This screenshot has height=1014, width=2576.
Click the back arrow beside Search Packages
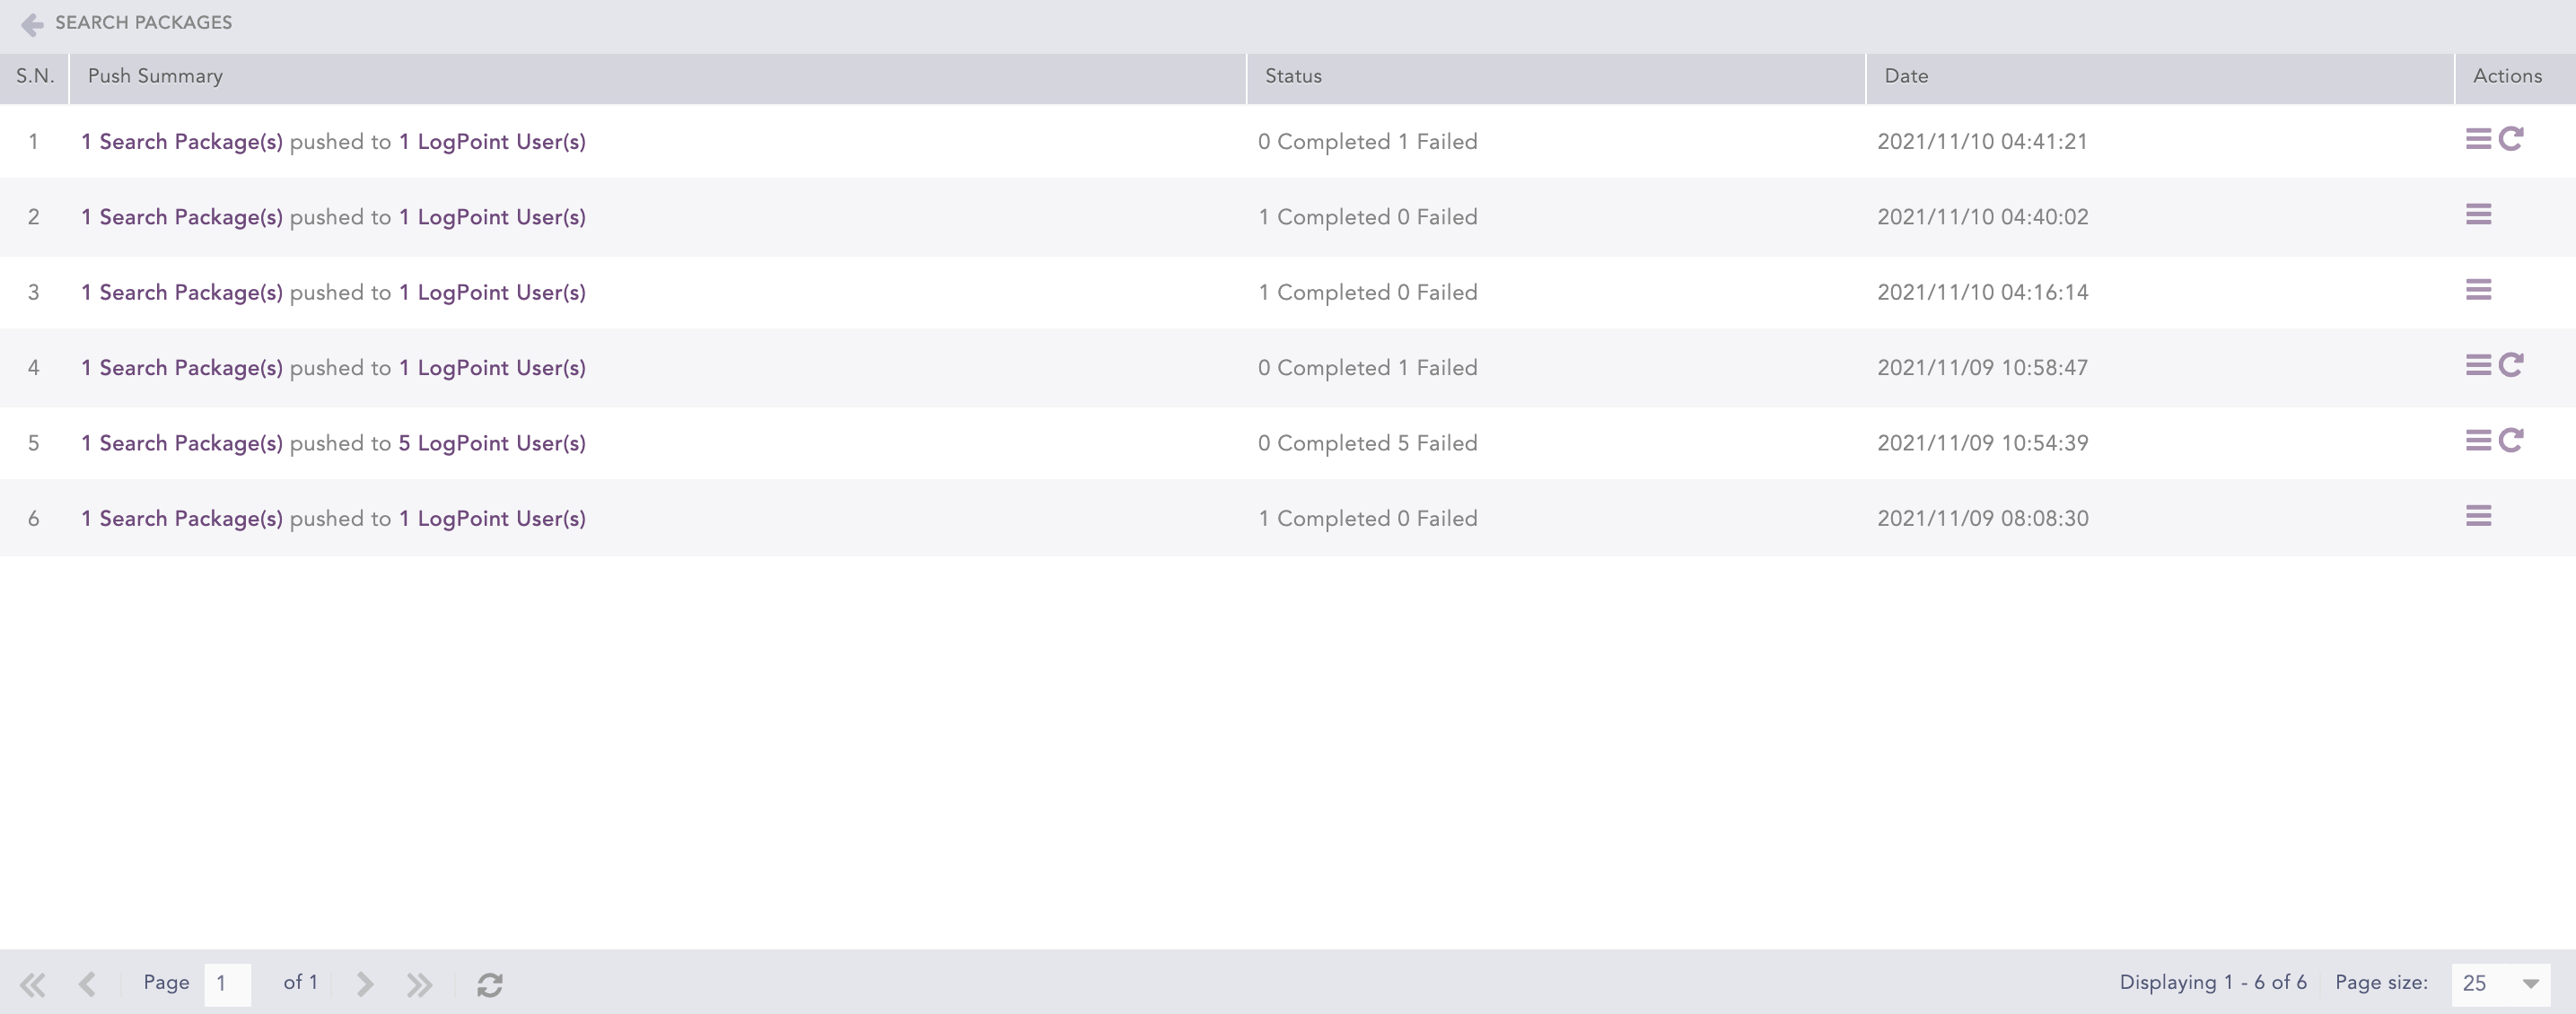(x=32, y=24)
